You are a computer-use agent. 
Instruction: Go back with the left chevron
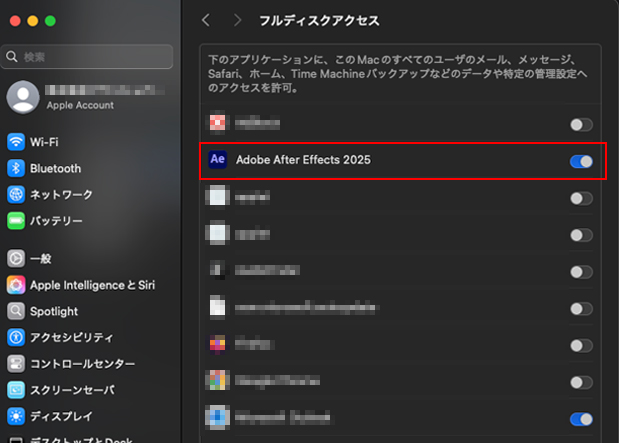click(x=206, y=20)
